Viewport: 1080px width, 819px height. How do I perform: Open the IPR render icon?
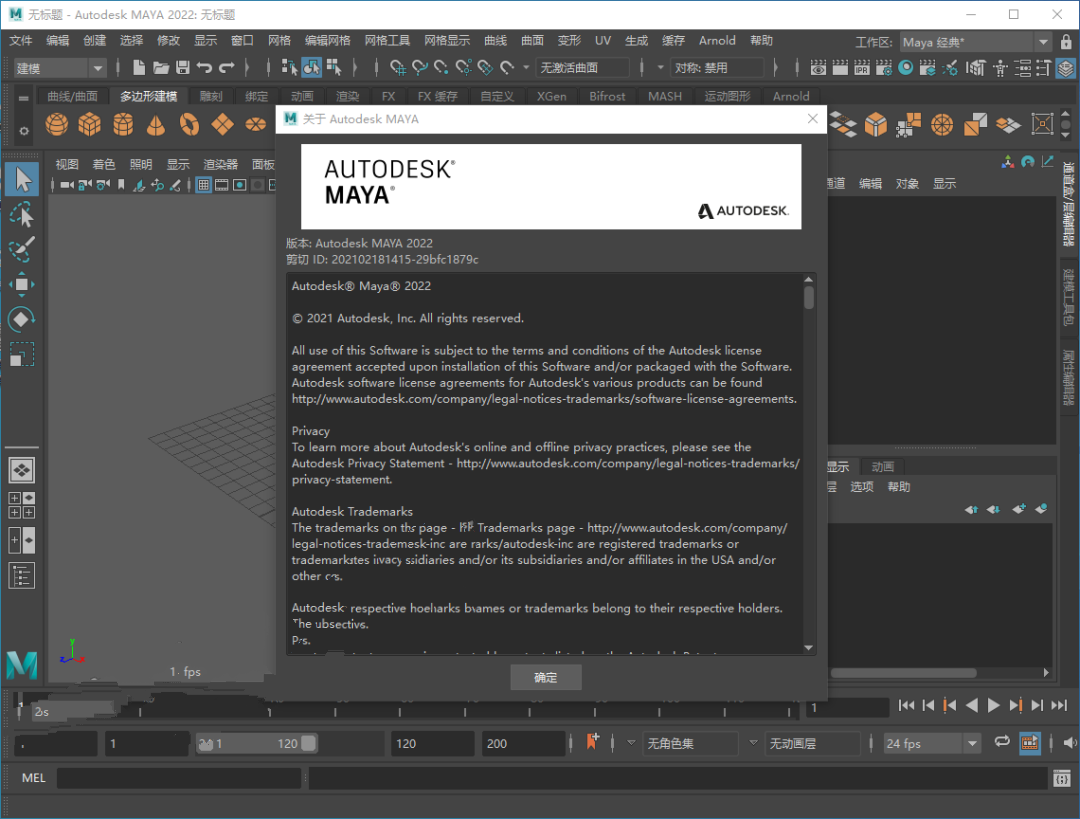(862, 68)
